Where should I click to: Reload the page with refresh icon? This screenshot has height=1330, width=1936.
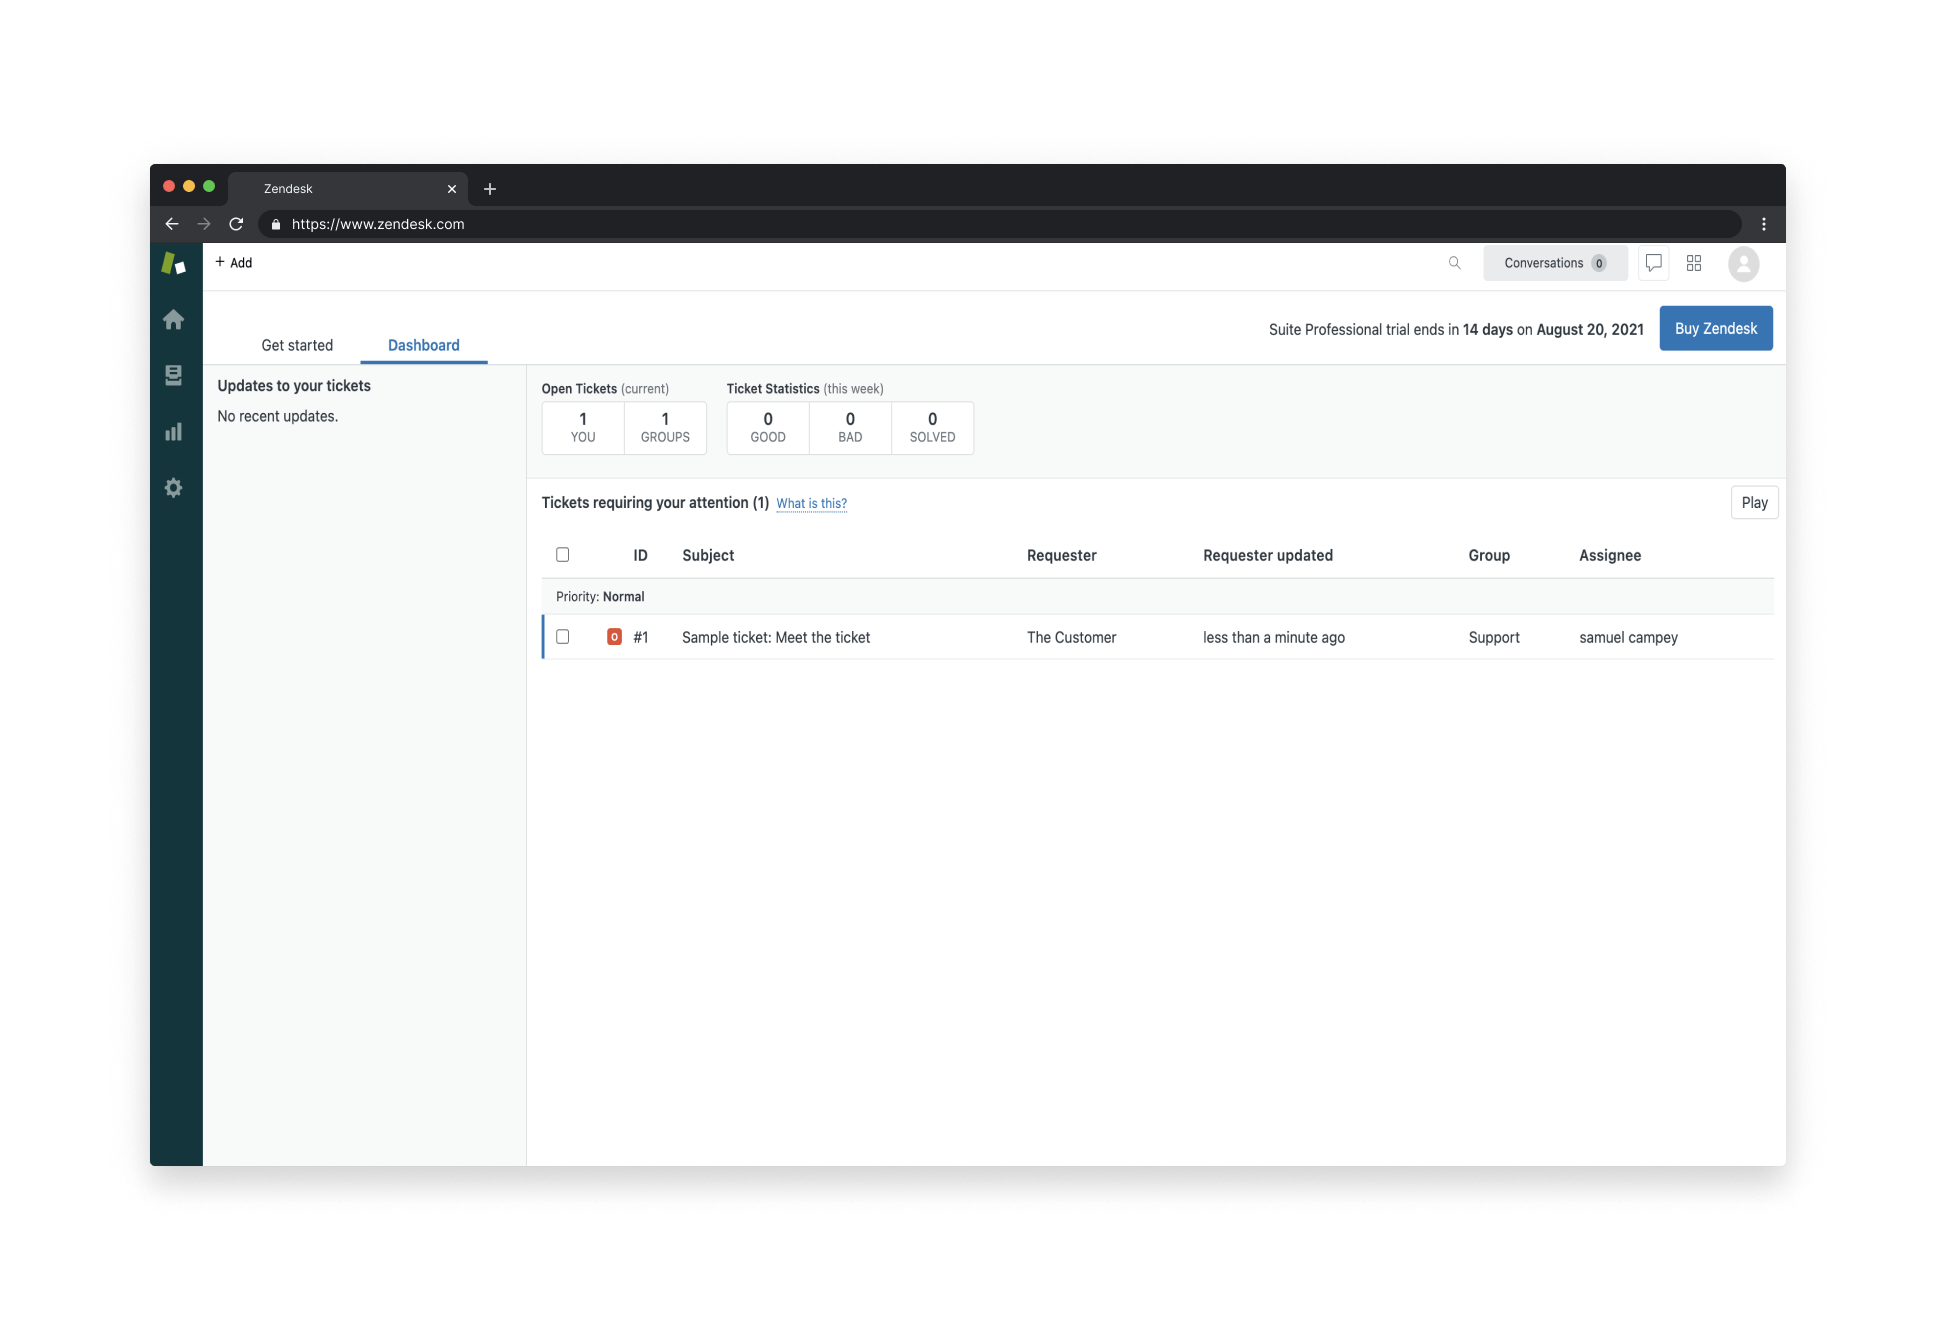pos(236,224)
